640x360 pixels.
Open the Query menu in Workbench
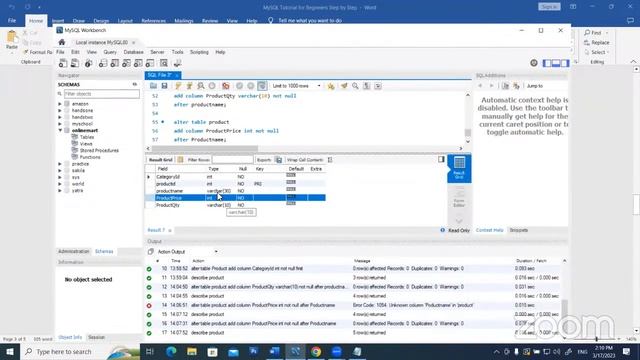[x=110, y=52]
